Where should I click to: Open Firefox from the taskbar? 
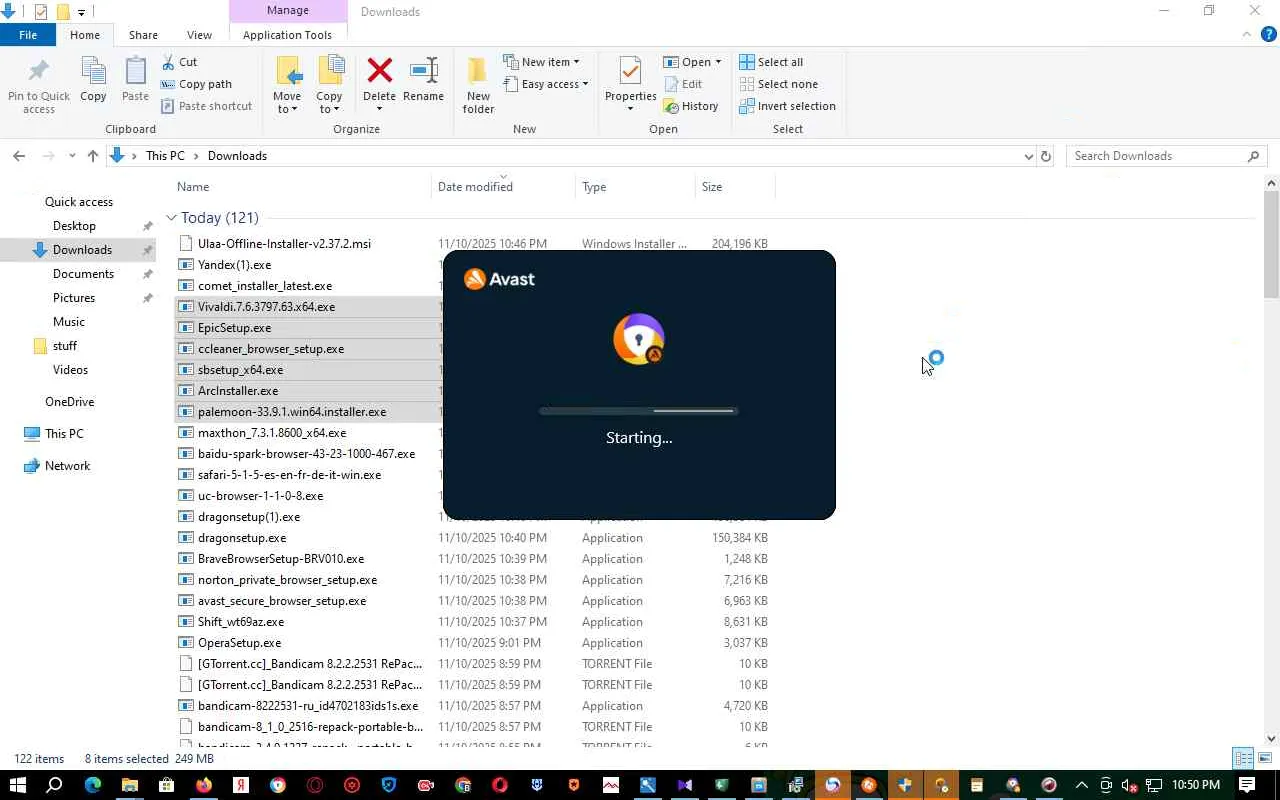tap(204, 785)
